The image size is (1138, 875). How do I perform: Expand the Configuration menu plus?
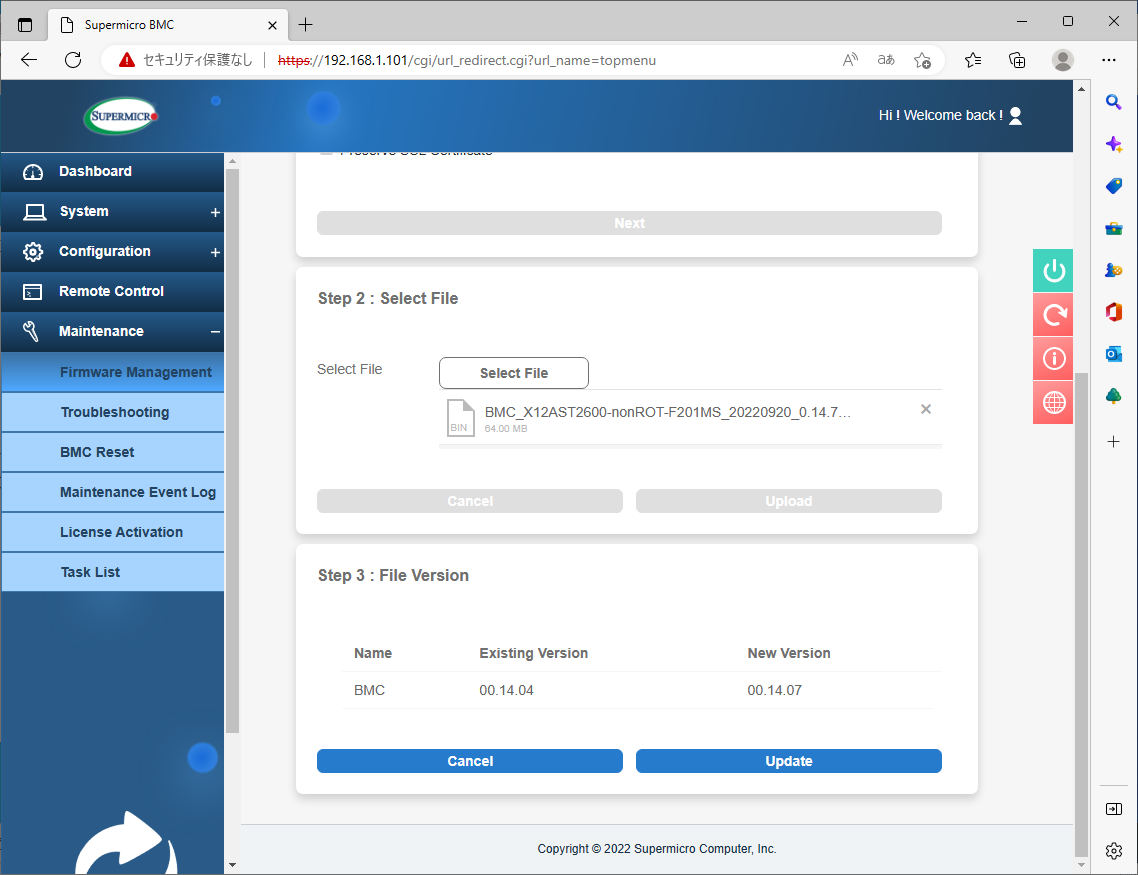pyautogui.click(x=215, y=252)
